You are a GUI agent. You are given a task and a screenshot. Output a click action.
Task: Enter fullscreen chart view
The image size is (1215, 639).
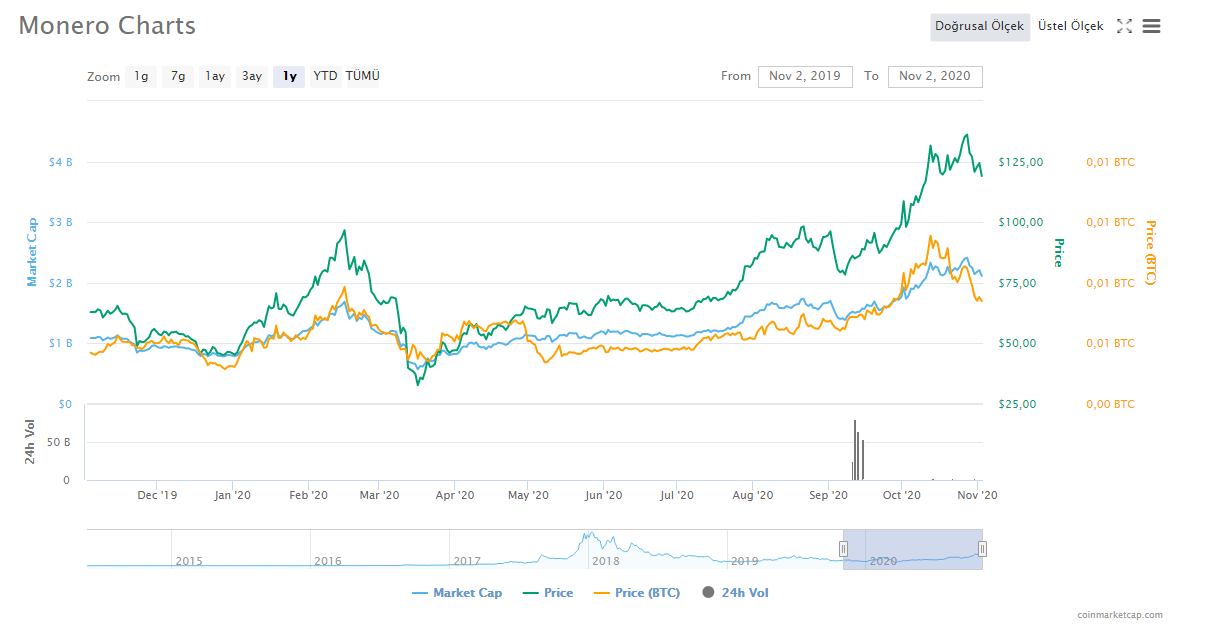1124,27
